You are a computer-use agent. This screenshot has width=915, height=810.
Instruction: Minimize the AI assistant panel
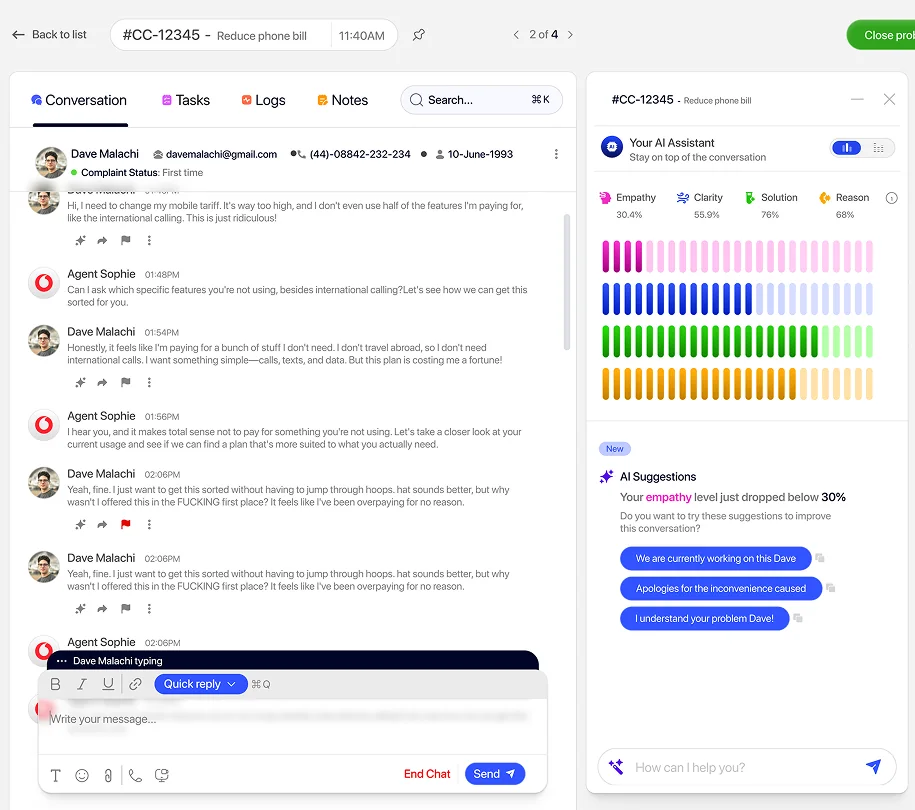pyautogui.click(x=857, y=99)
